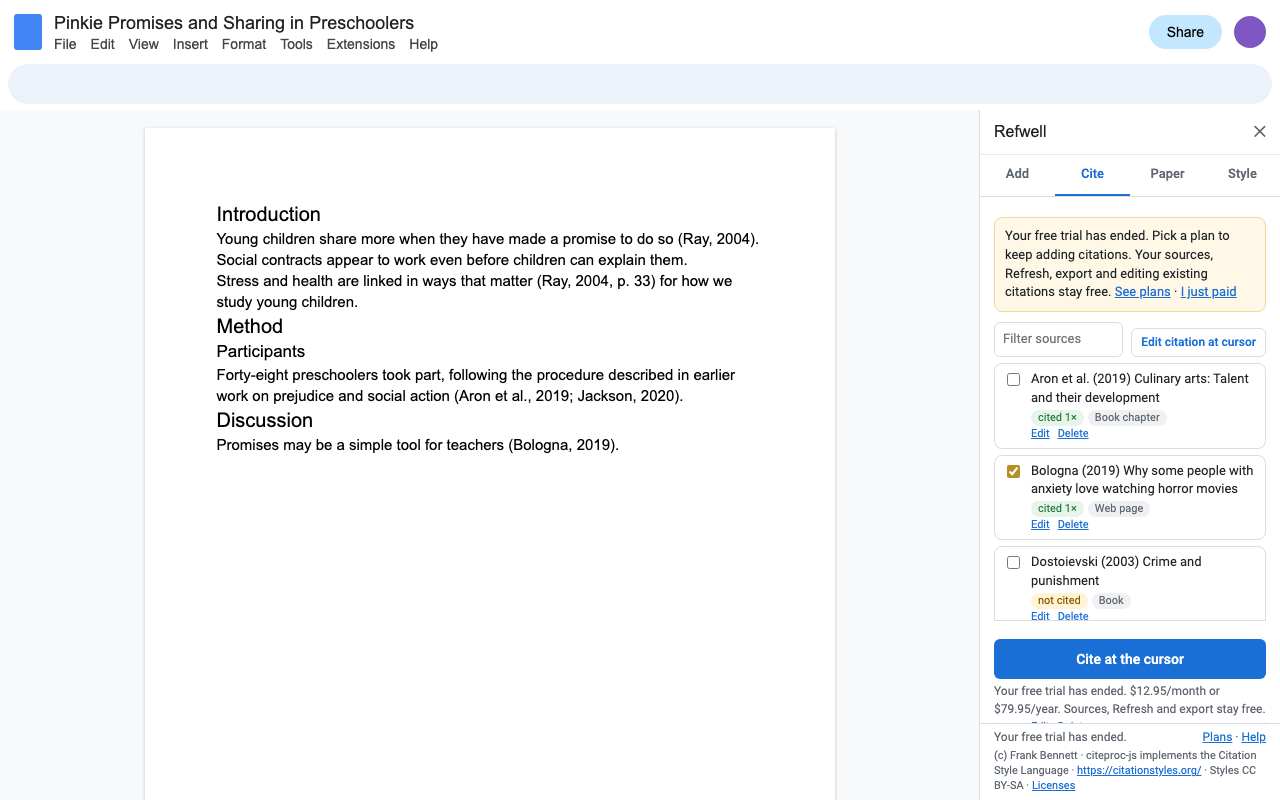Open the Insert menu
1280x800 pixels.
coord(190,44)
